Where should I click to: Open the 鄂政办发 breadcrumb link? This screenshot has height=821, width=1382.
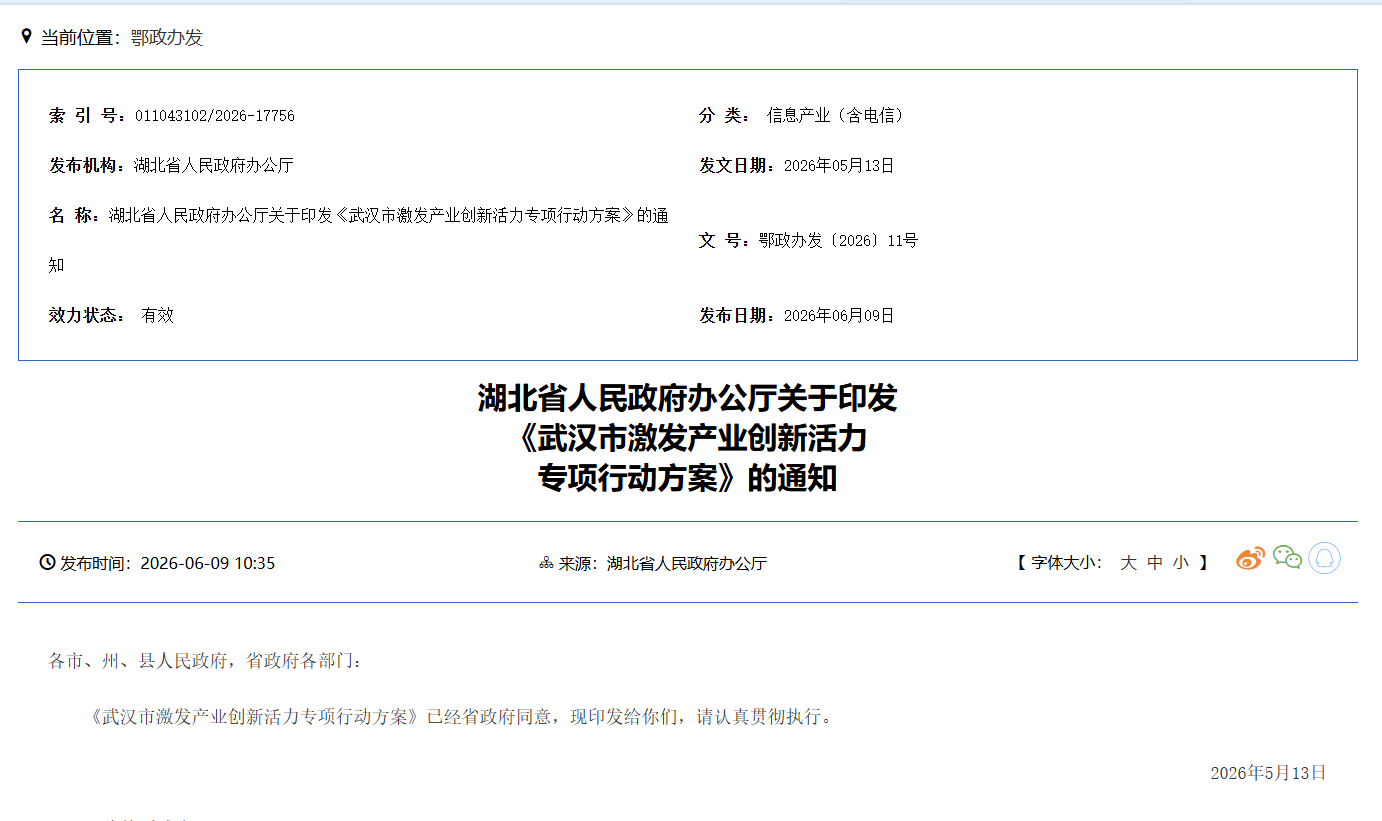(x=167, y=38)
